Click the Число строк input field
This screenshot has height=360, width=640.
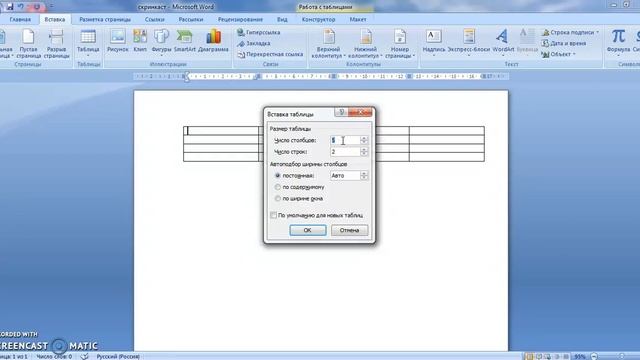pyautogui.click(x=345, y=151)
